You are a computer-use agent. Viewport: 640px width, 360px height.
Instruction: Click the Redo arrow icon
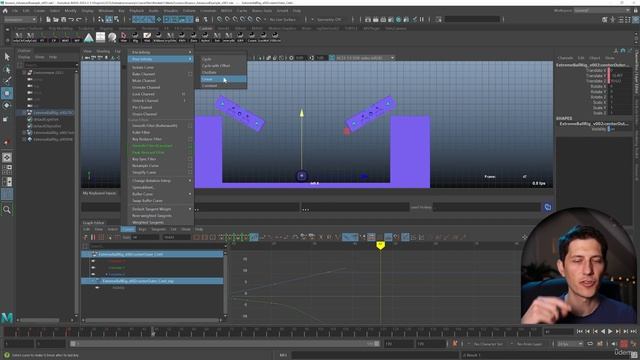pos(79,19)
